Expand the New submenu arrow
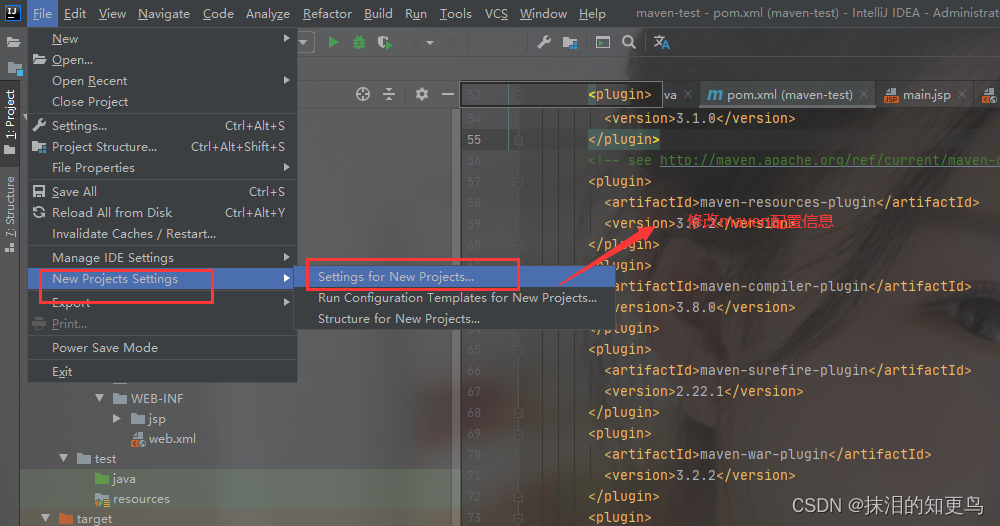The width and height of the screenshot is (1000, 526). (x=286, y=38)
